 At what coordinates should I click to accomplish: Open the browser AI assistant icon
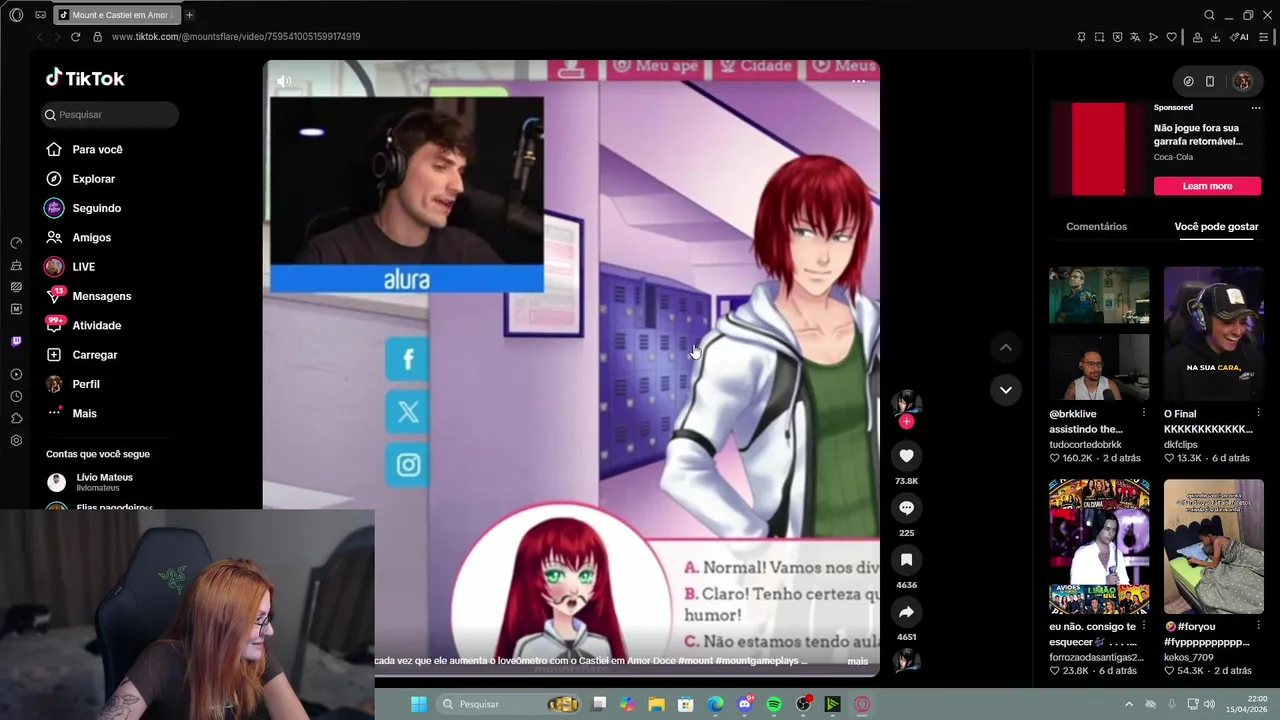click(x=1239, y=37)
